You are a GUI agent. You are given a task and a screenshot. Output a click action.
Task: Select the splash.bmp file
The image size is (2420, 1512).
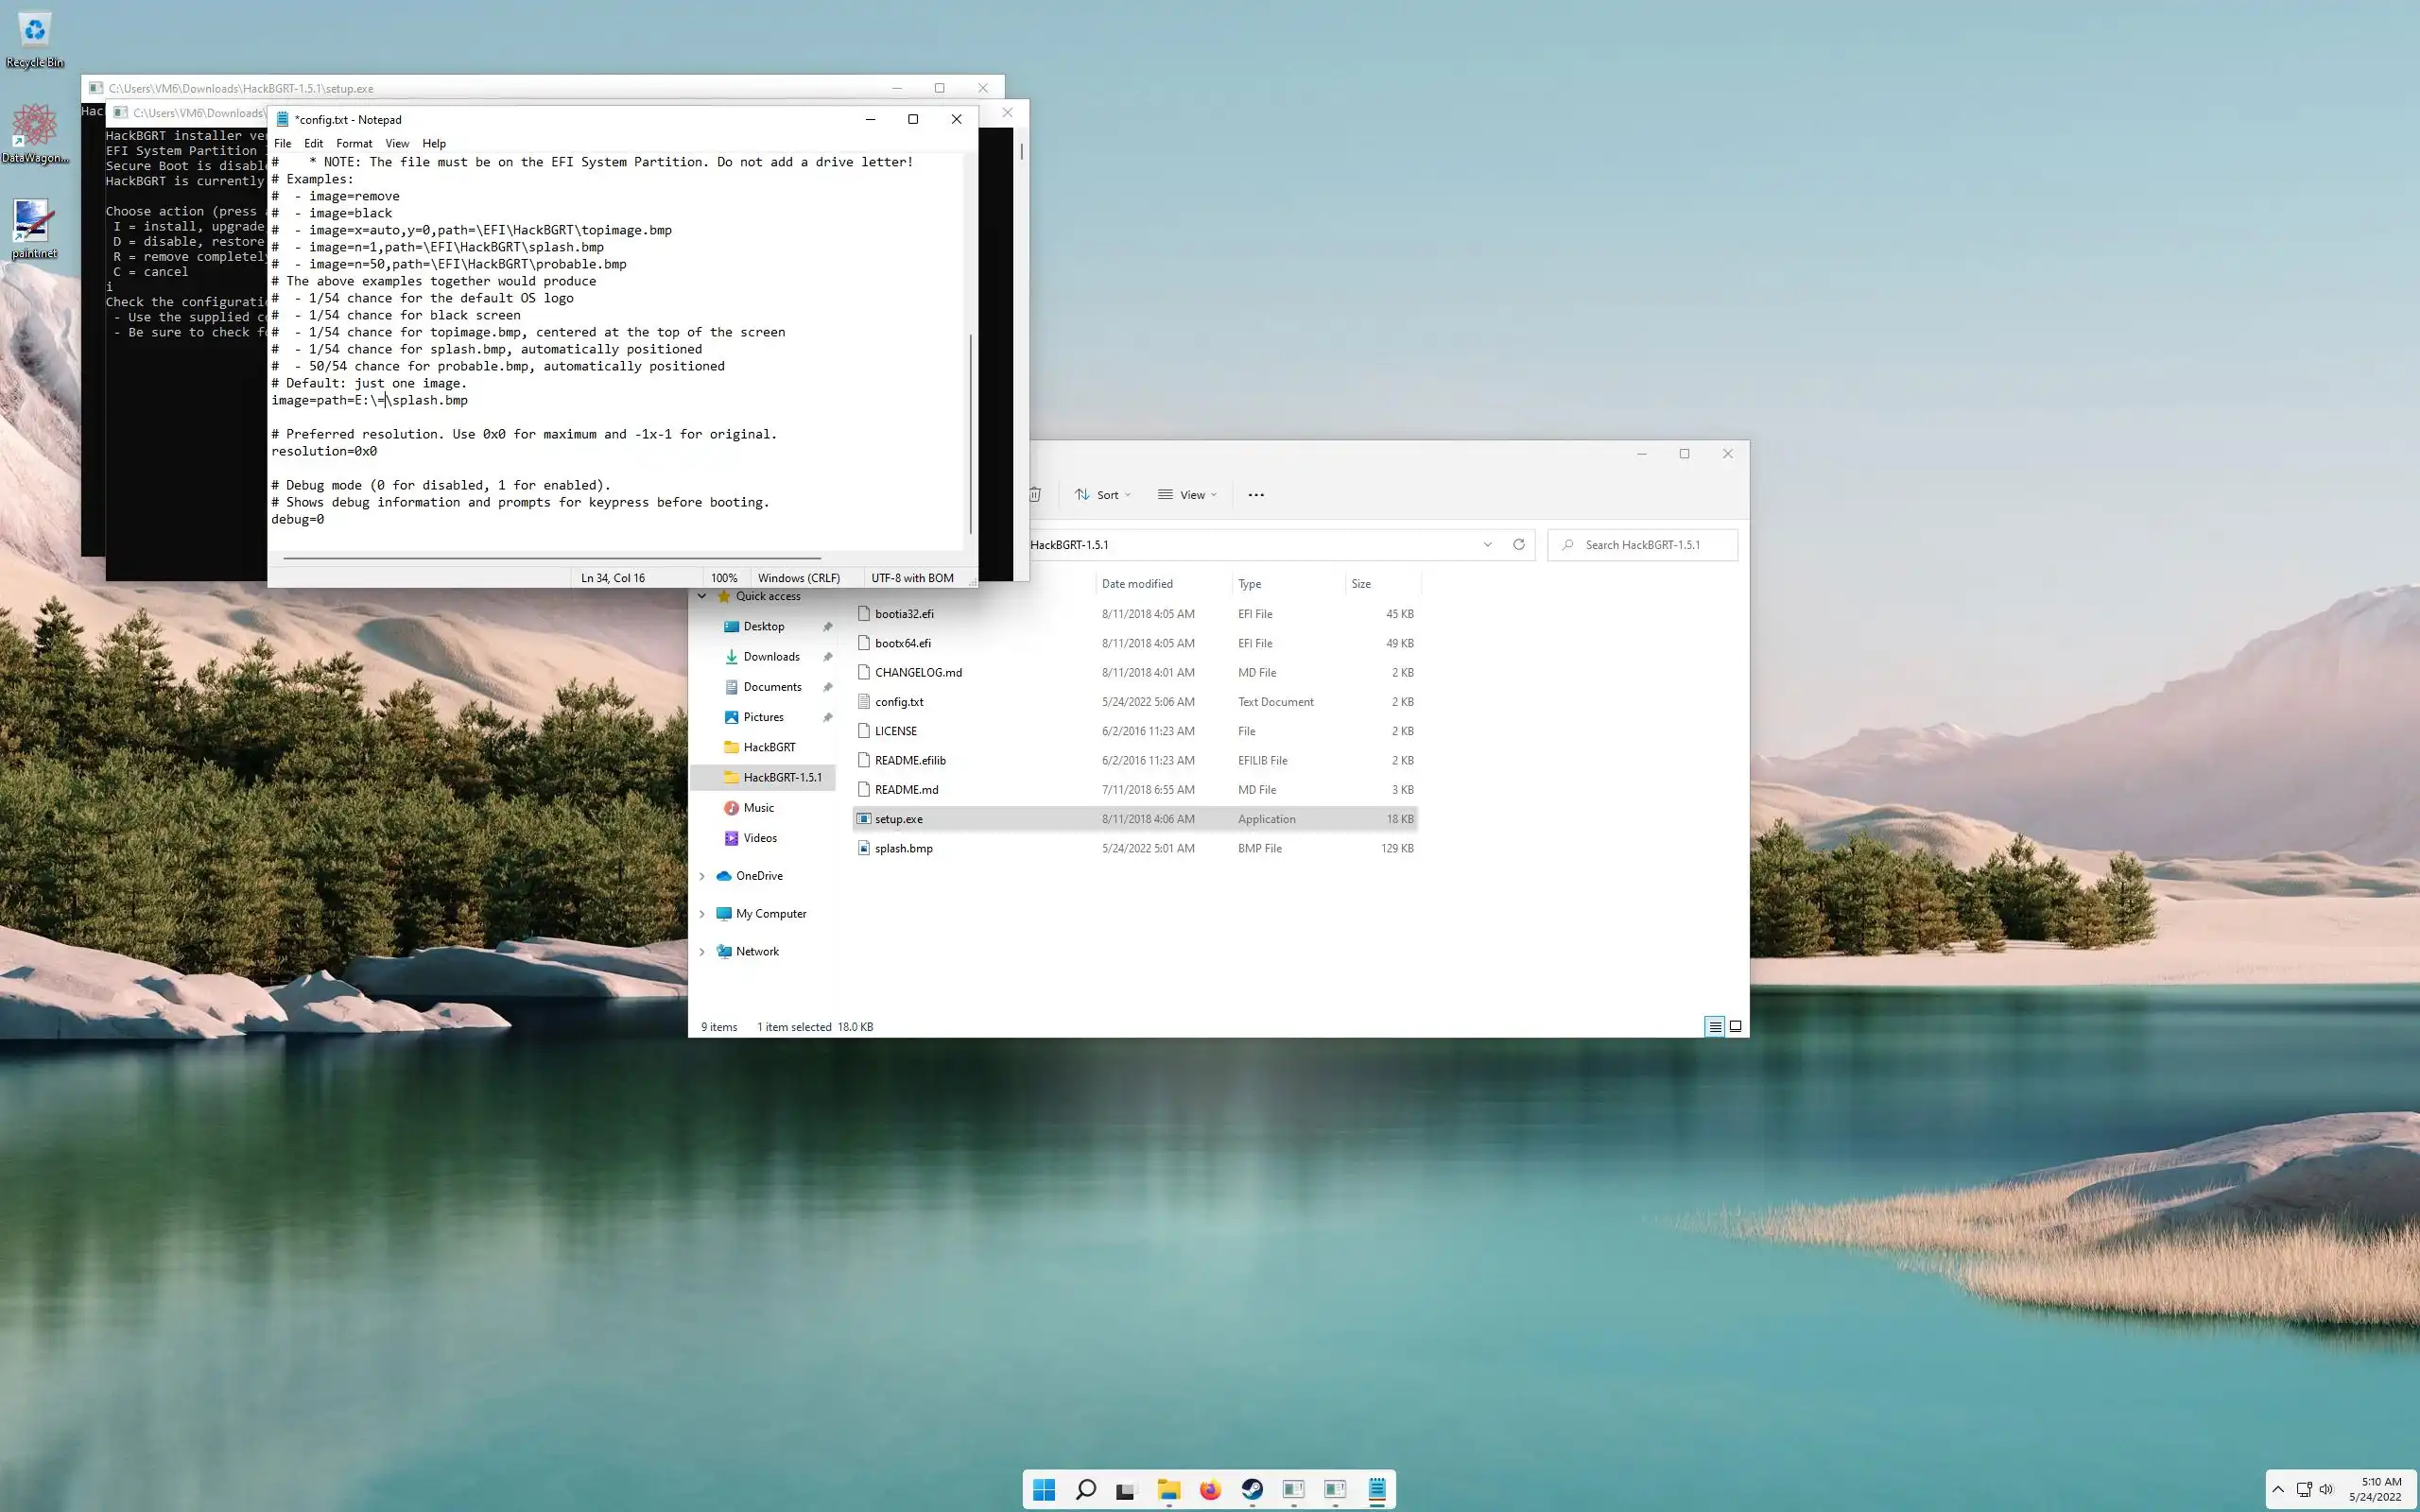(x=904, y=848)
